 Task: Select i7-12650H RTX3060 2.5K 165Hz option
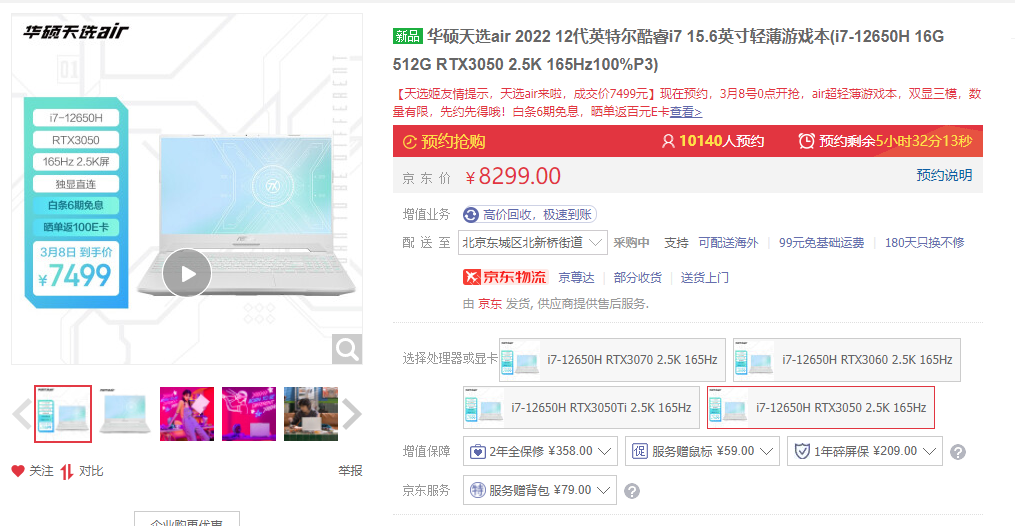coord(847,360)
